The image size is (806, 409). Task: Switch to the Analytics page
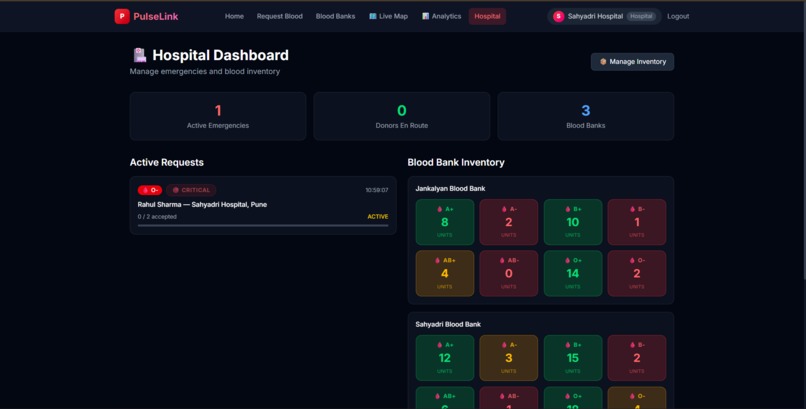[442, 16]
